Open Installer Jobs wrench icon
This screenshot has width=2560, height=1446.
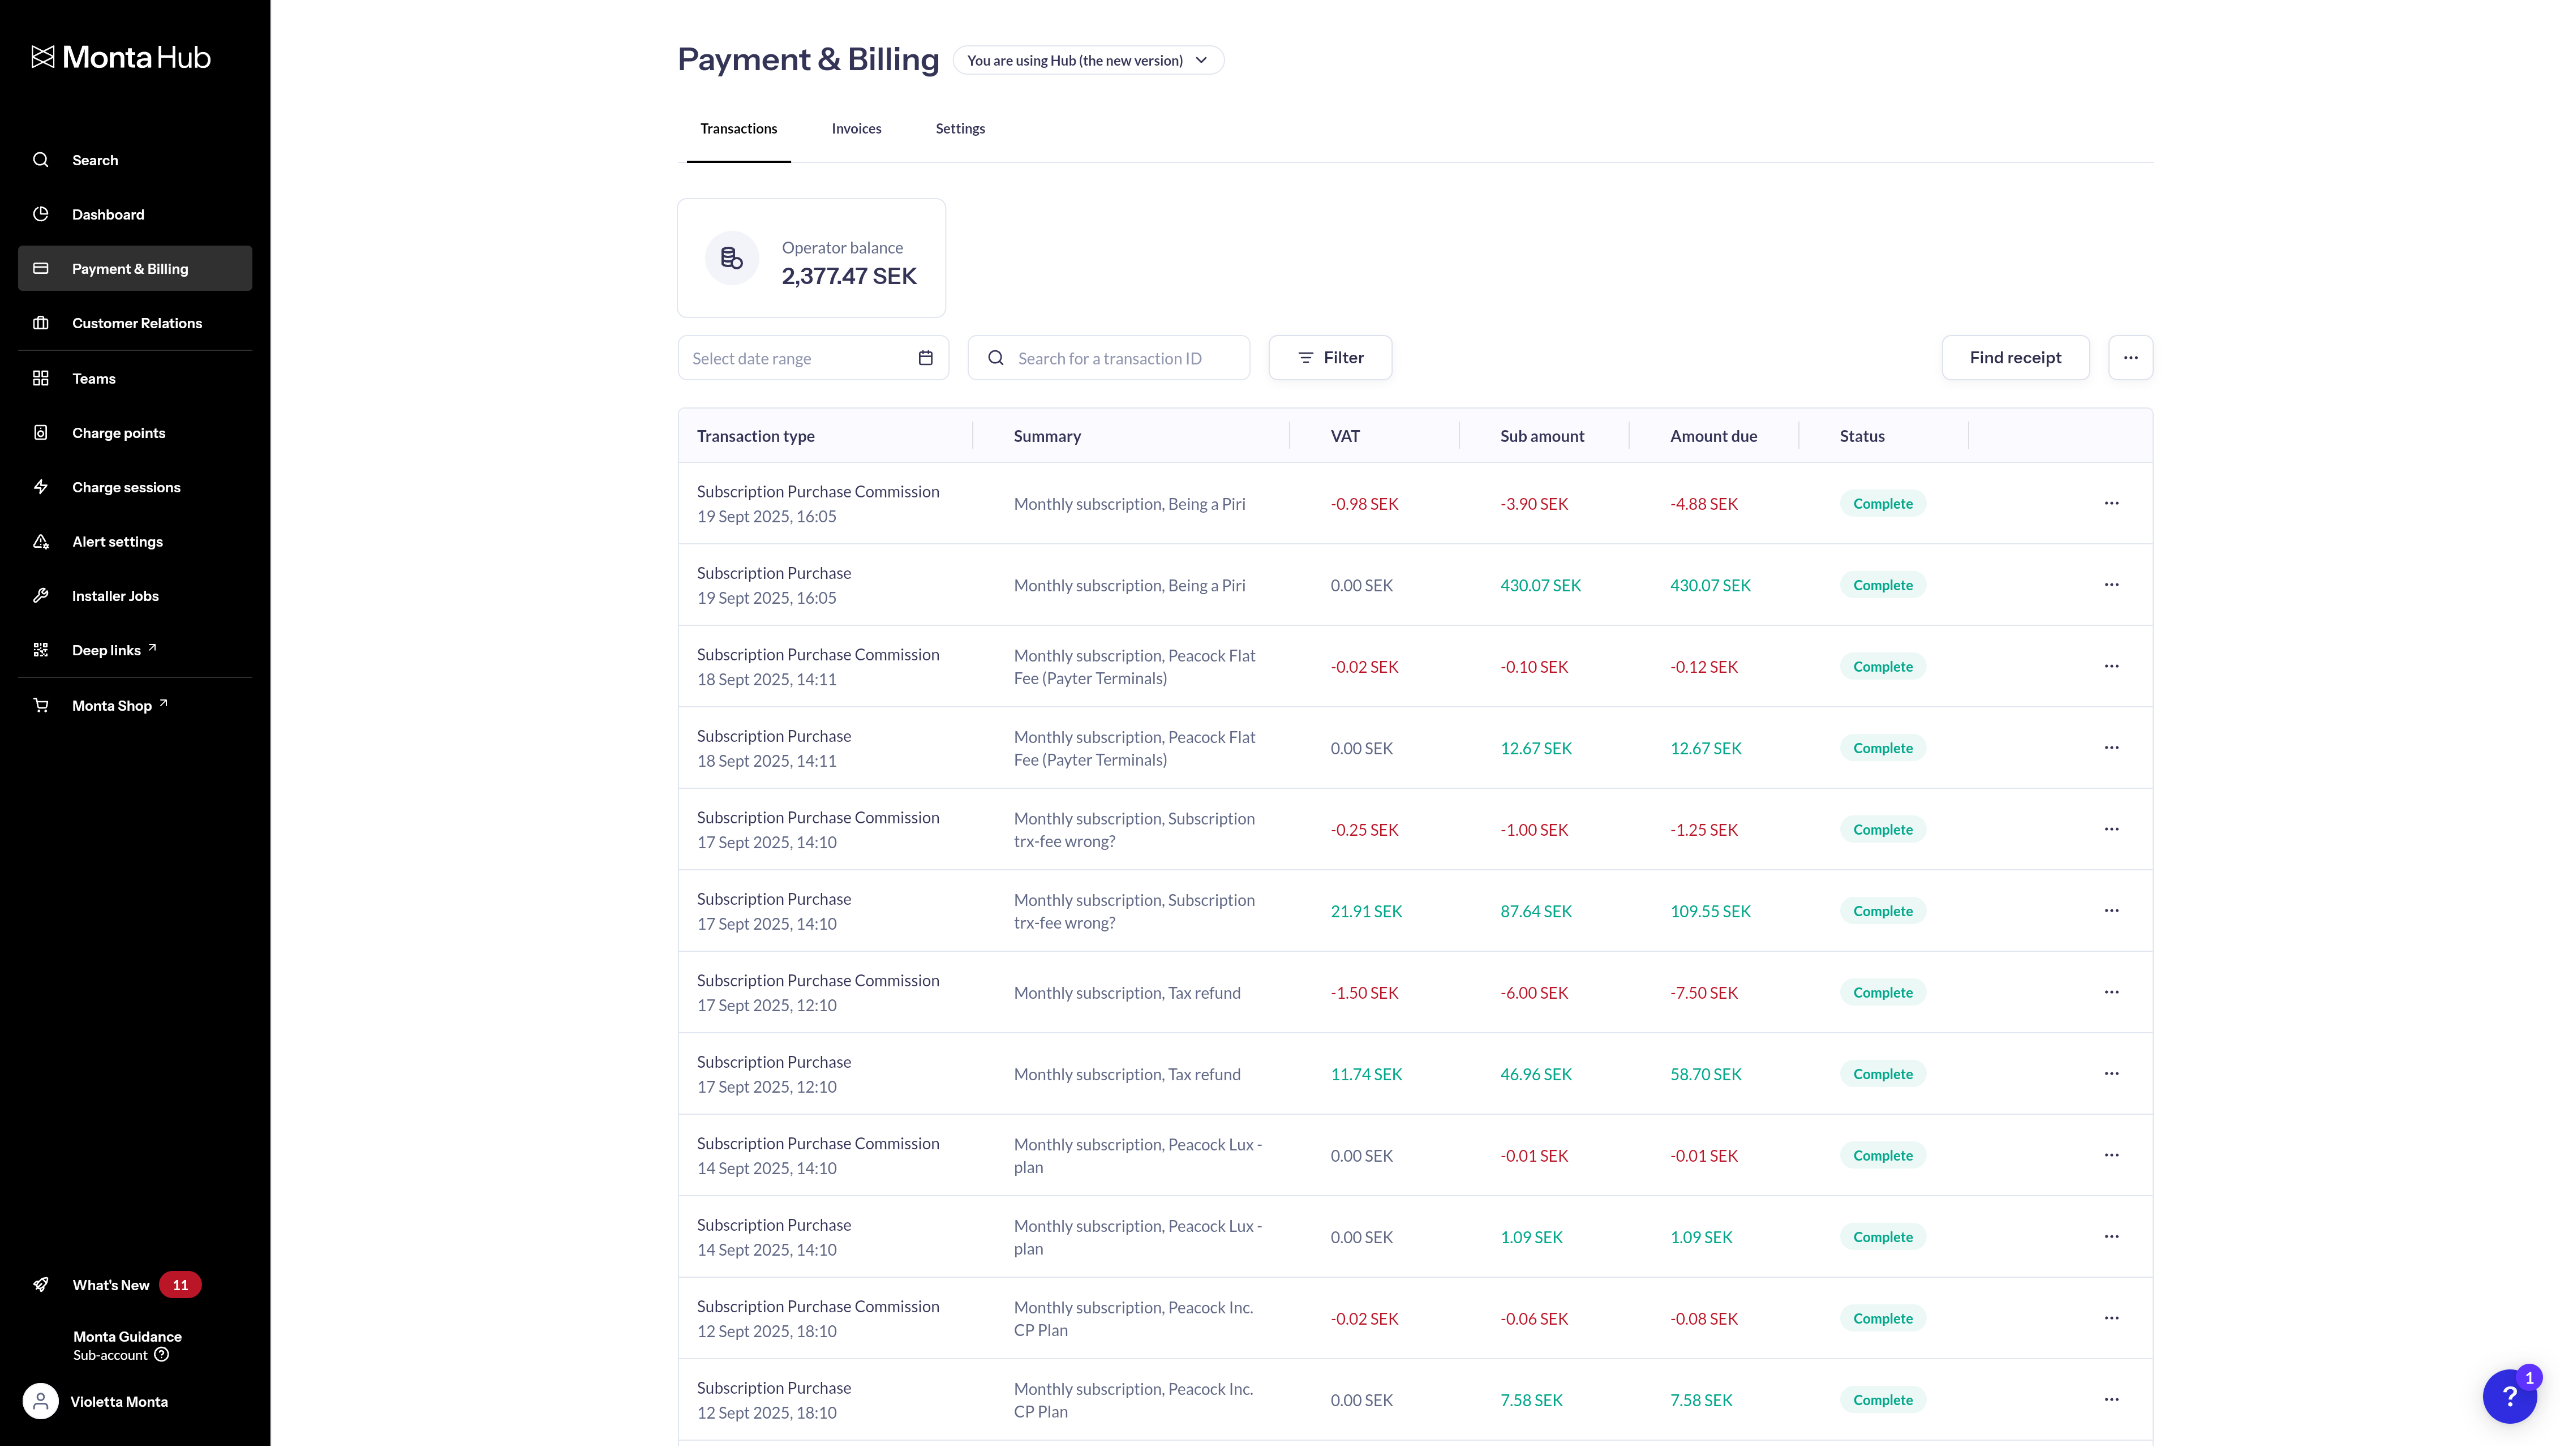[x=41, y=596]
